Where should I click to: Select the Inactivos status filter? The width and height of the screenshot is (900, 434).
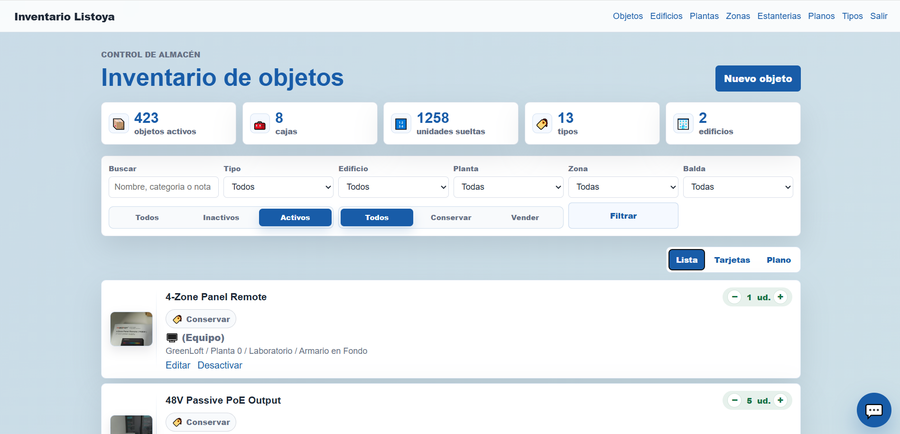coord(221,218)
